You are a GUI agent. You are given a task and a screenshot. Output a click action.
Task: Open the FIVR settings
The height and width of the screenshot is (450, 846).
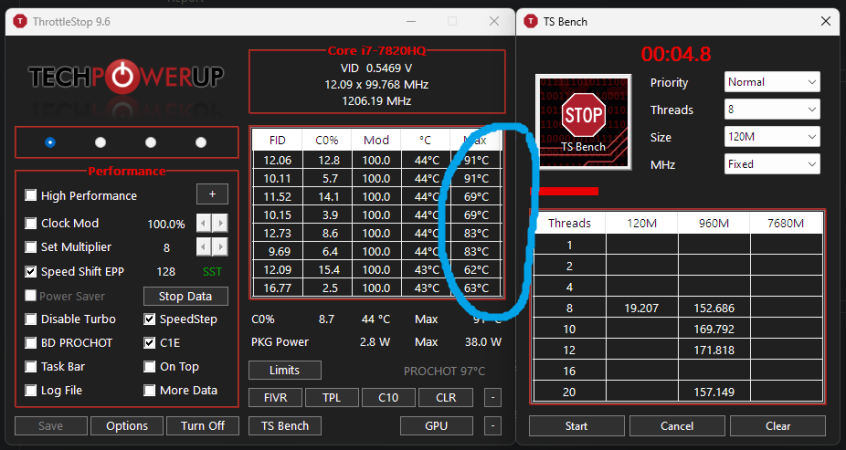coord(275,398)
